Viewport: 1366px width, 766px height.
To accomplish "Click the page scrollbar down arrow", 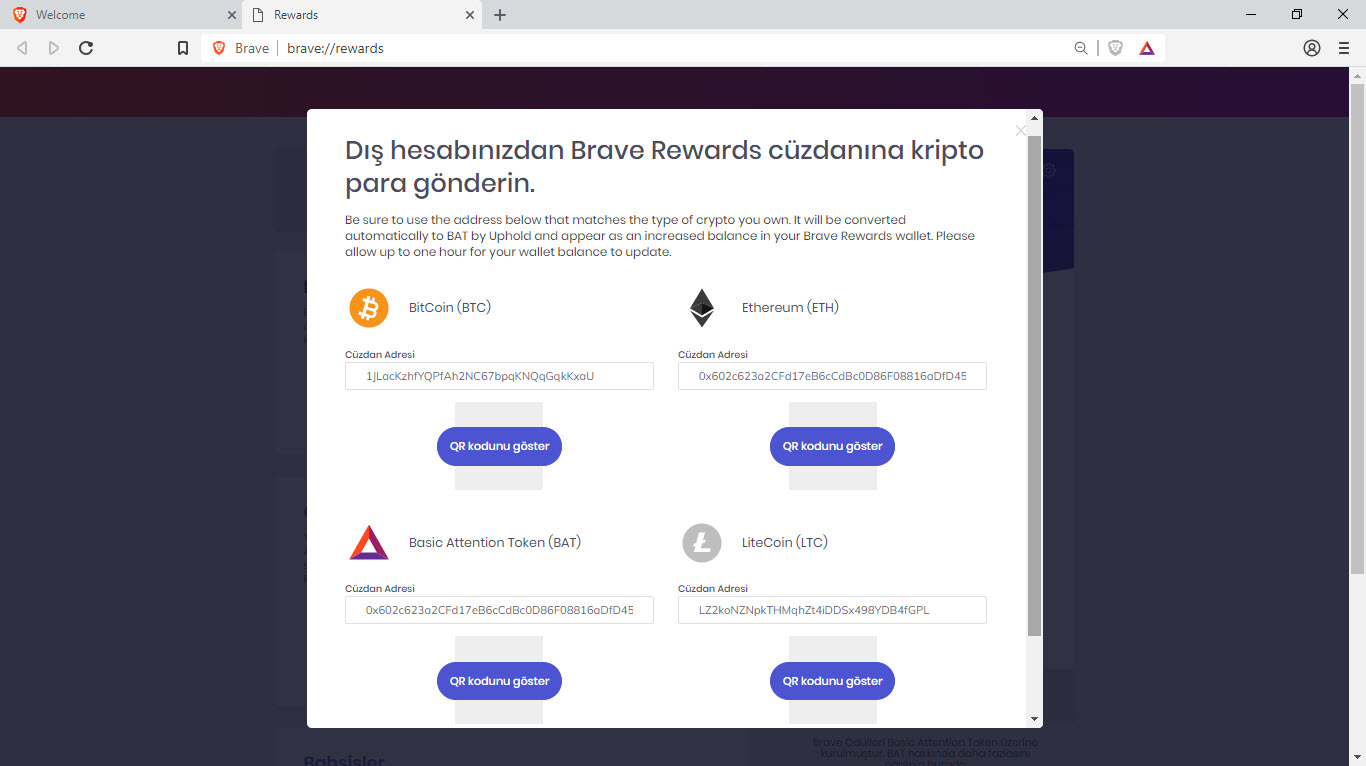I will (x=1358, y=757).
